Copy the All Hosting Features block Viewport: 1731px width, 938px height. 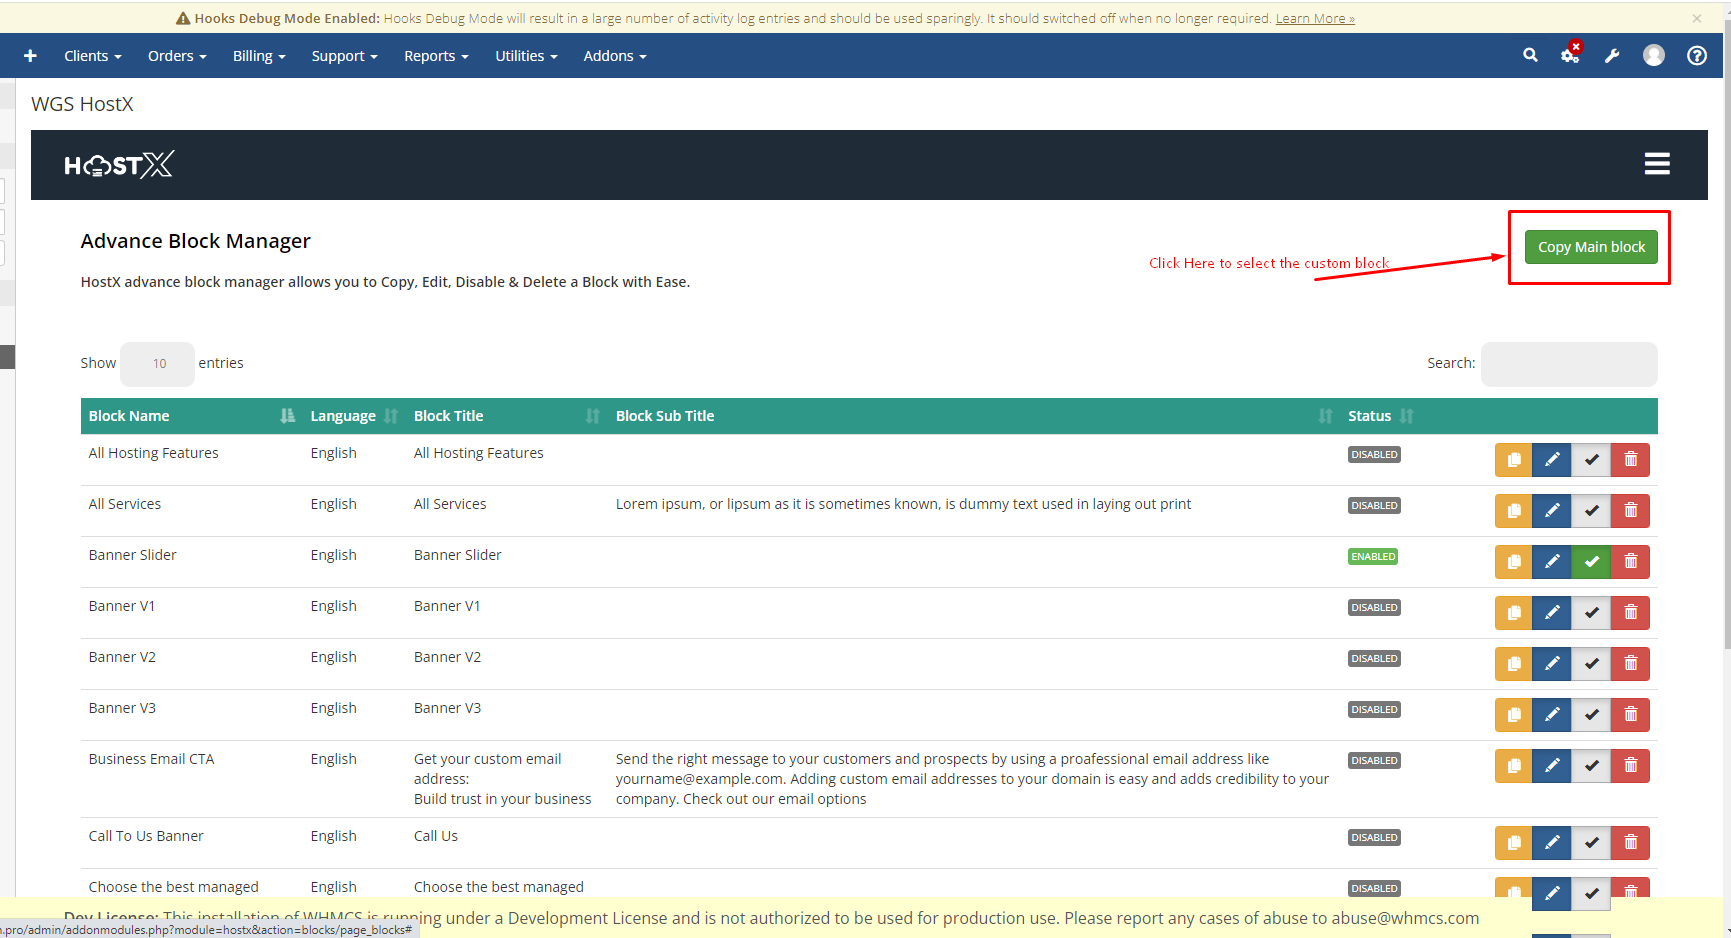(x=1513, y=460)
